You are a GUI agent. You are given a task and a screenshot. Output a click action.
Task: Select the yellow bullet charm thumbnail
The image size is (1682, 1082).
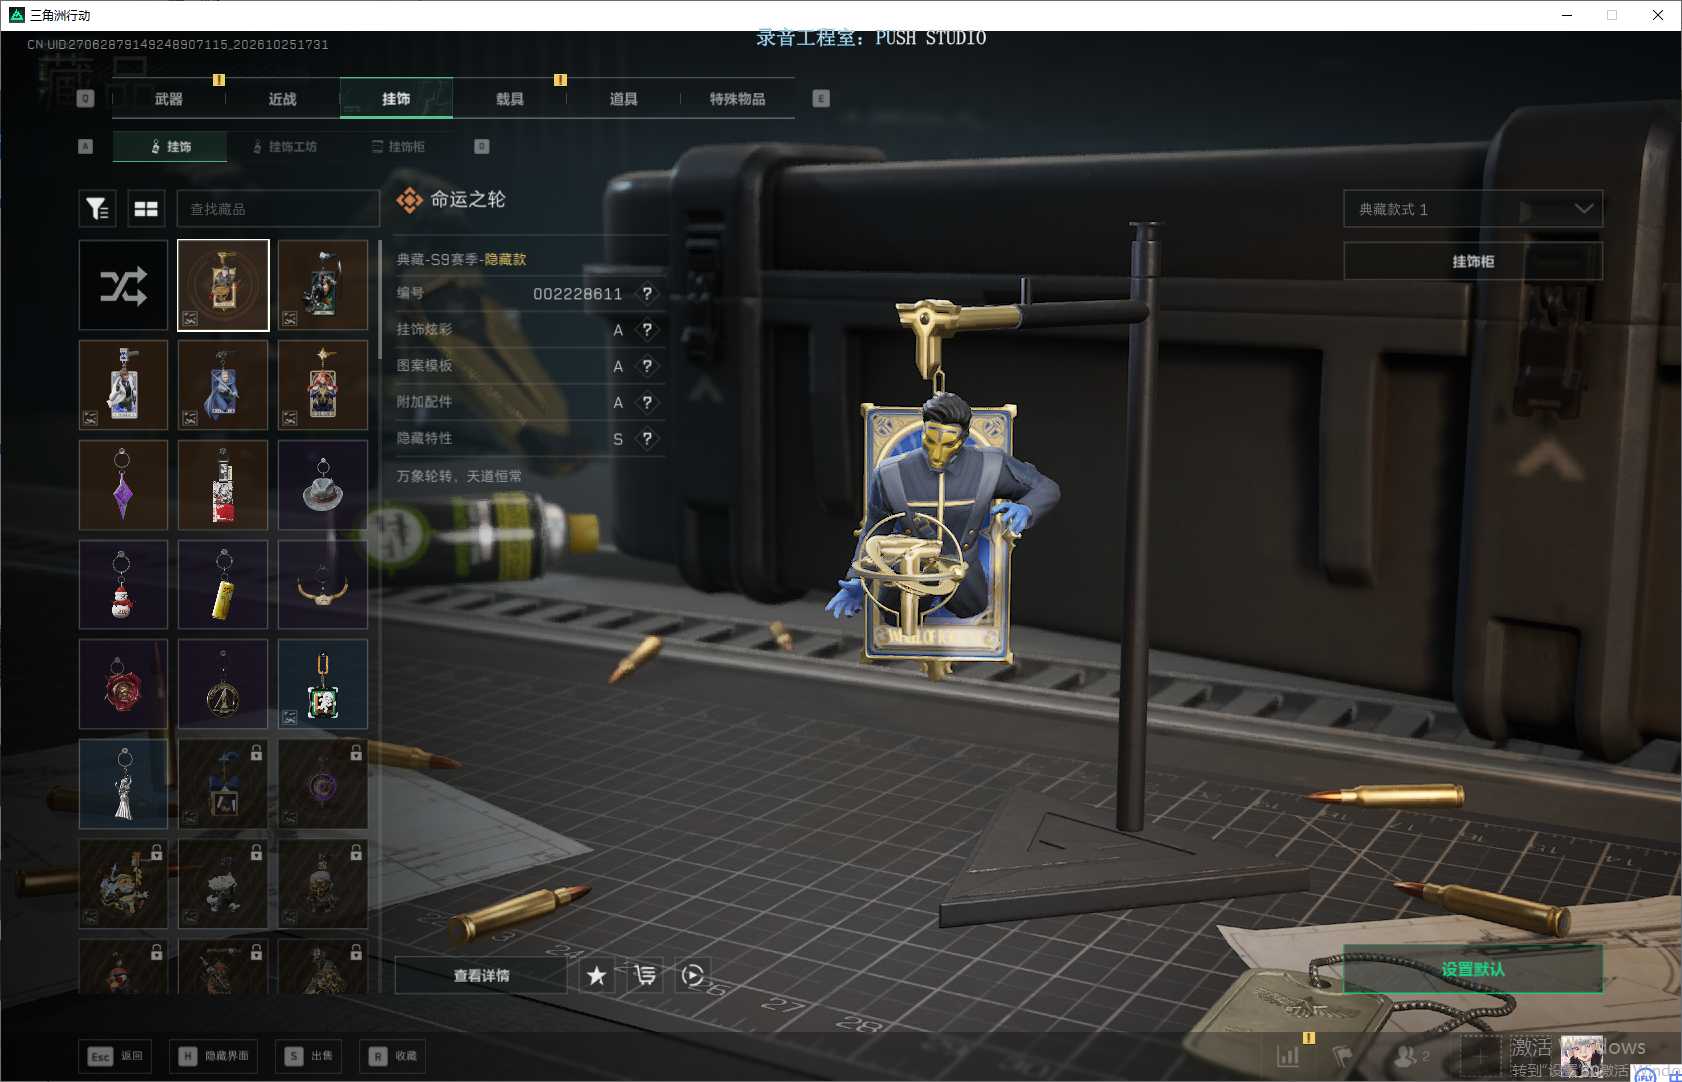223,585
